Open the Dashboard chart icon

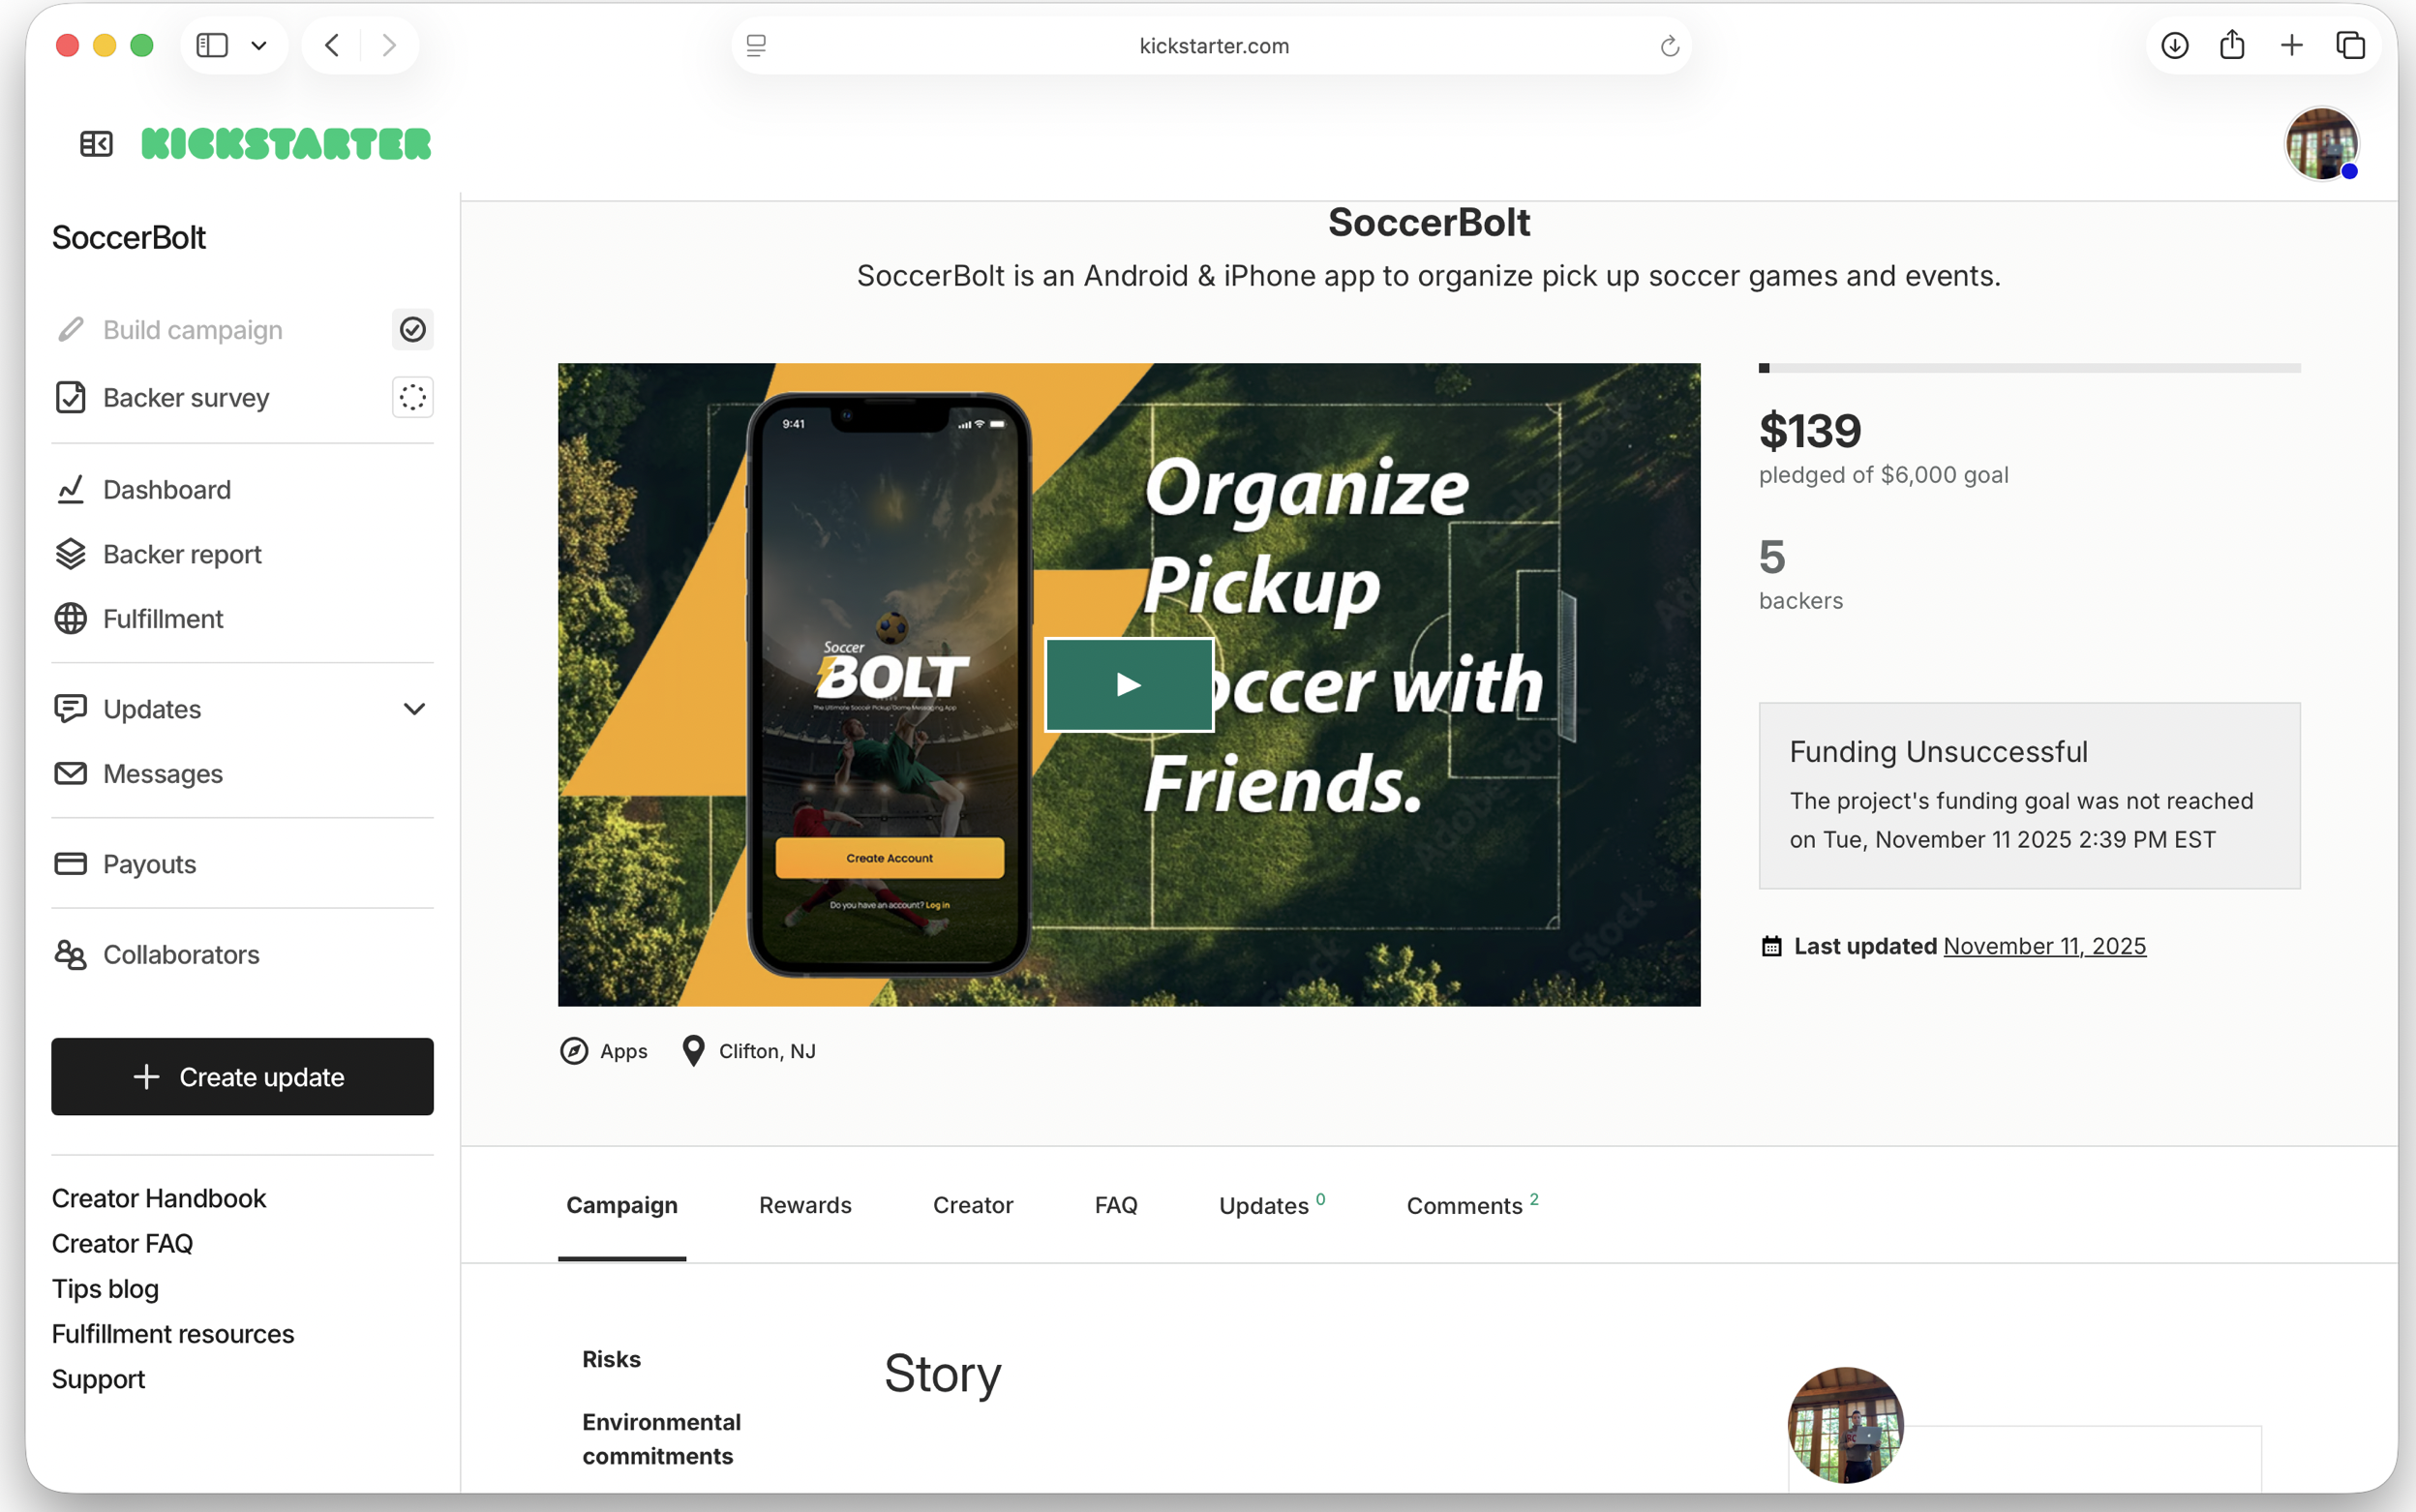click(70, 489)
